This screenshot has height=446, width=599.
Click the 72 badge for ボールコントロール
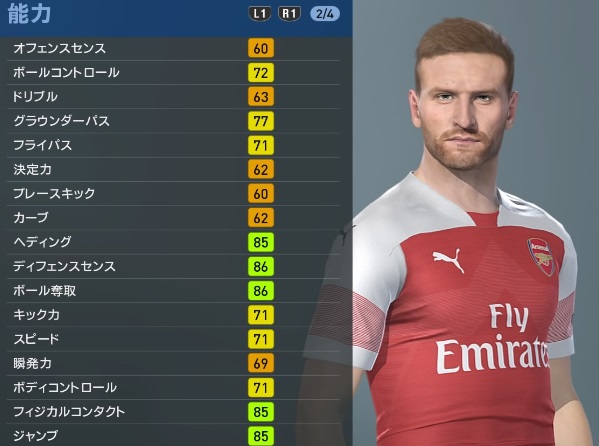tap(261, 72)
